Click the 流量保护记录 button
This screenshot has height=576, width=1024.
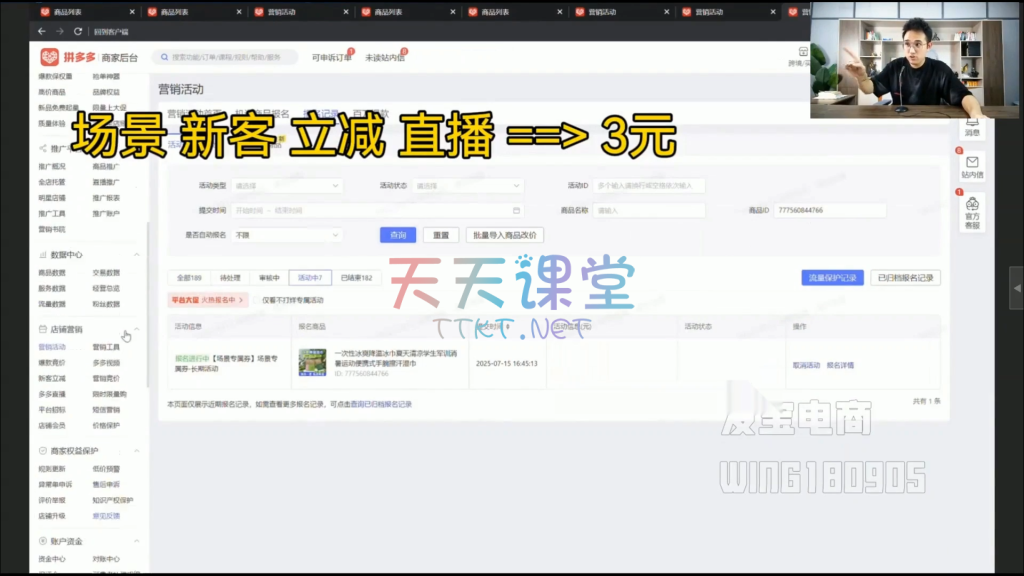pos(832,278)
